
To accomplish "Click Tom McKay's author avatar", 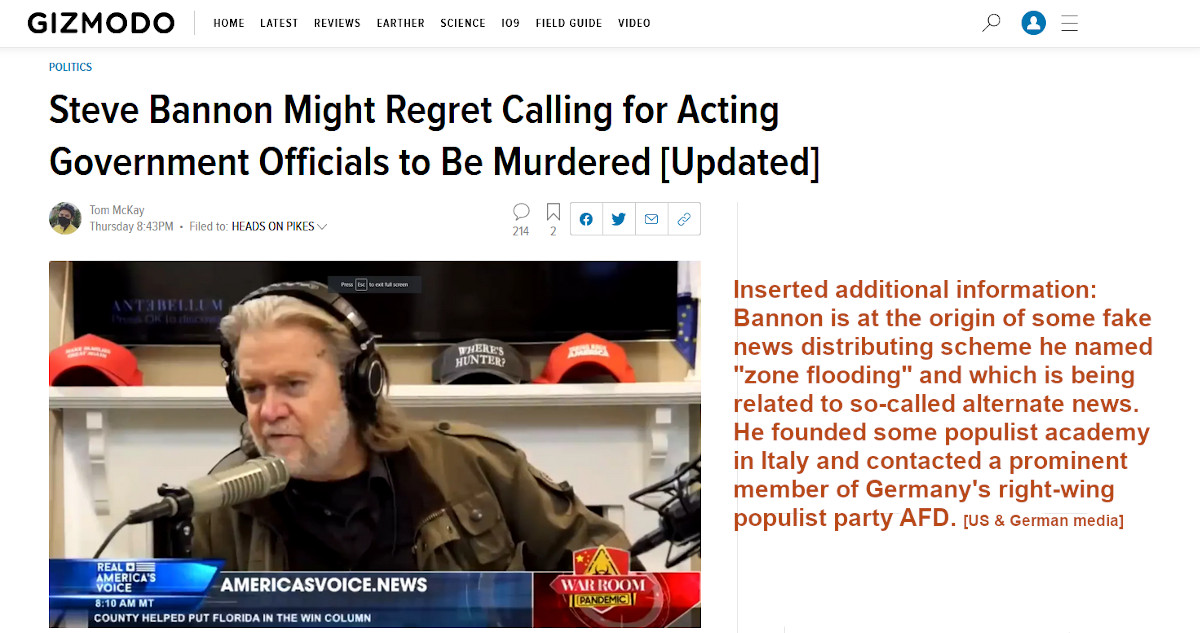I will [x=65, y=218].
